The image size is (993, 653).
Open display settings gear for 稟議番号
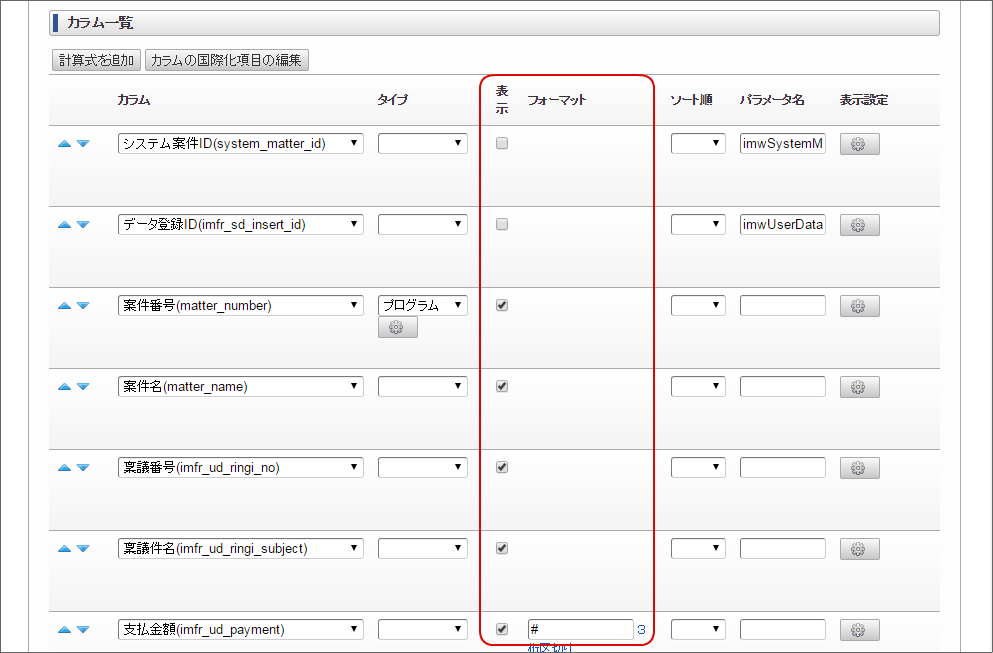pos(859,468)
